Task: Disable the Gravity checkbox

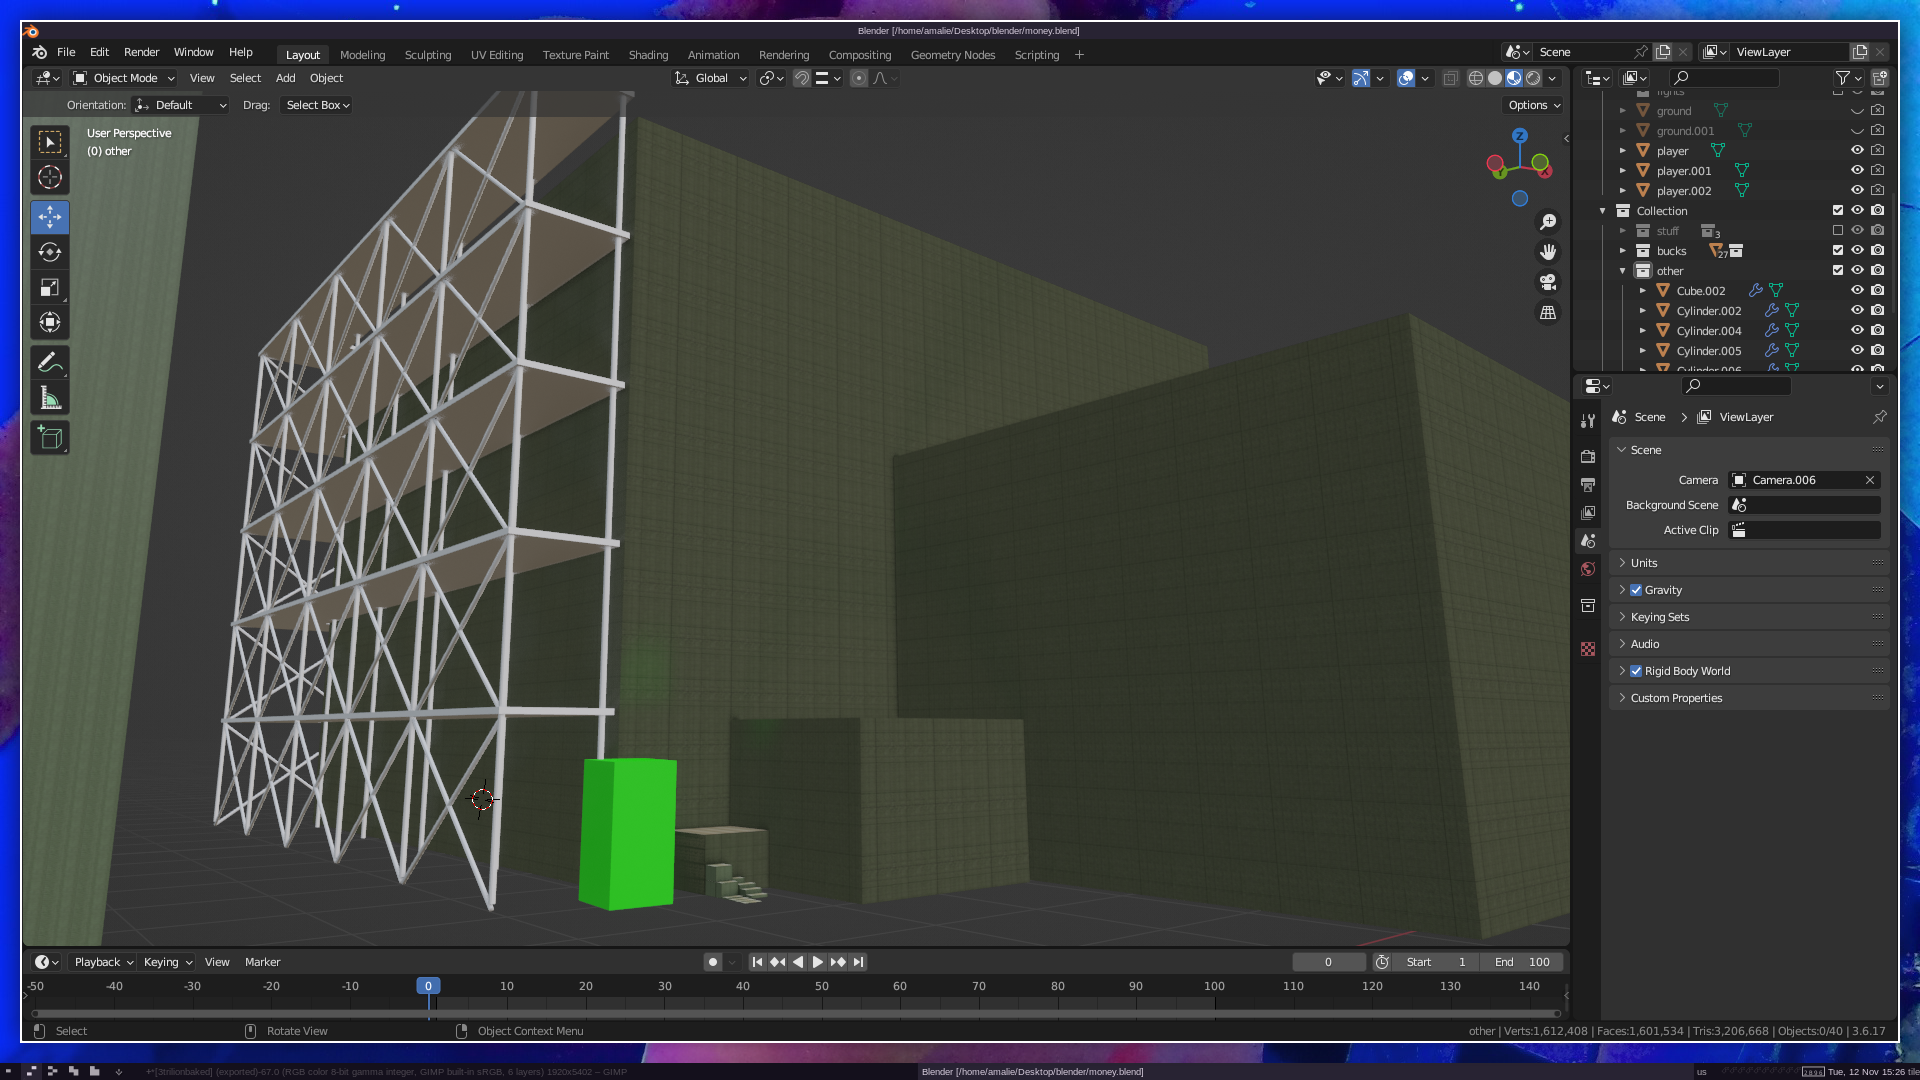Action: [1636, 590]
